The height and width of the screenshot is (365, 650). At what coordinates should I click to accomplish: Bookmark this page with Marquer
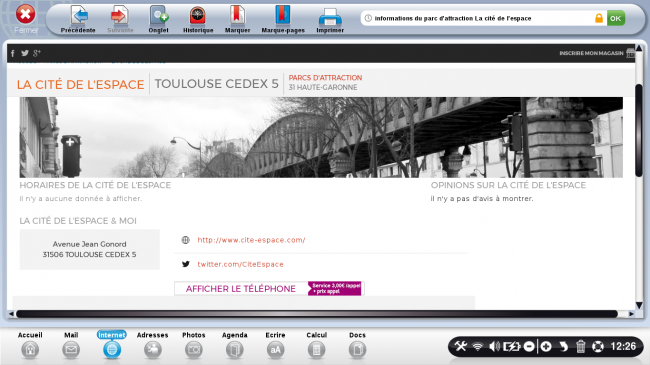[238, 19]
